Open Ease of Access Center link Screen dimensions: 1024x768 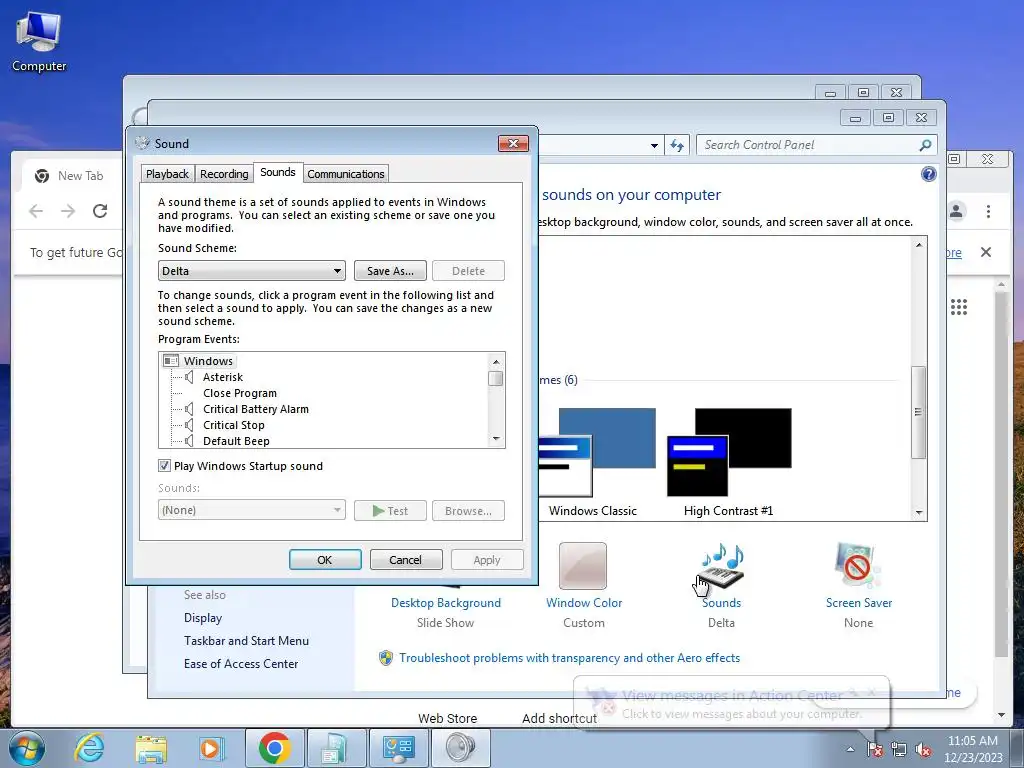241,664
